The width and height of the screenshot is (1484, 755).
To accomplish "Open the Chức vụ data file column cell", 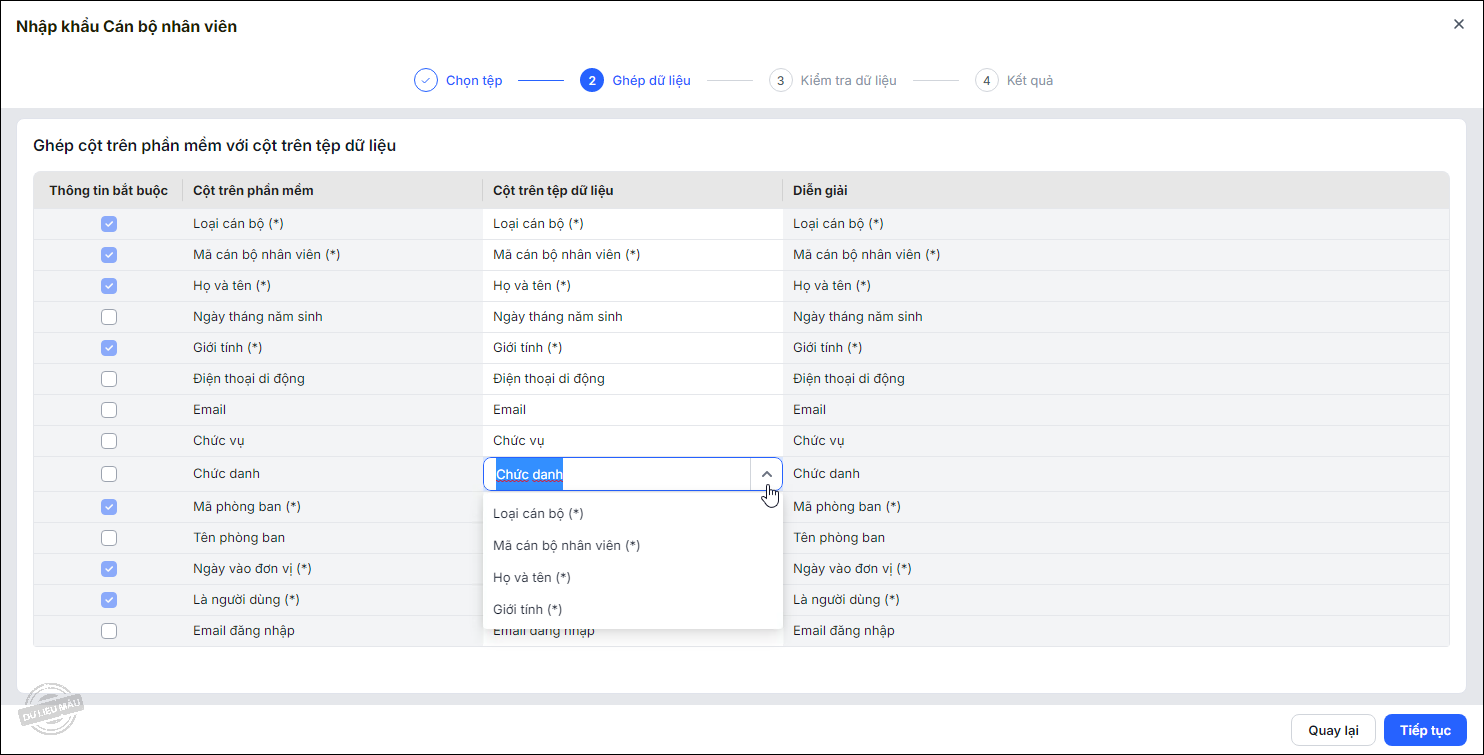I will coord(632,441).
